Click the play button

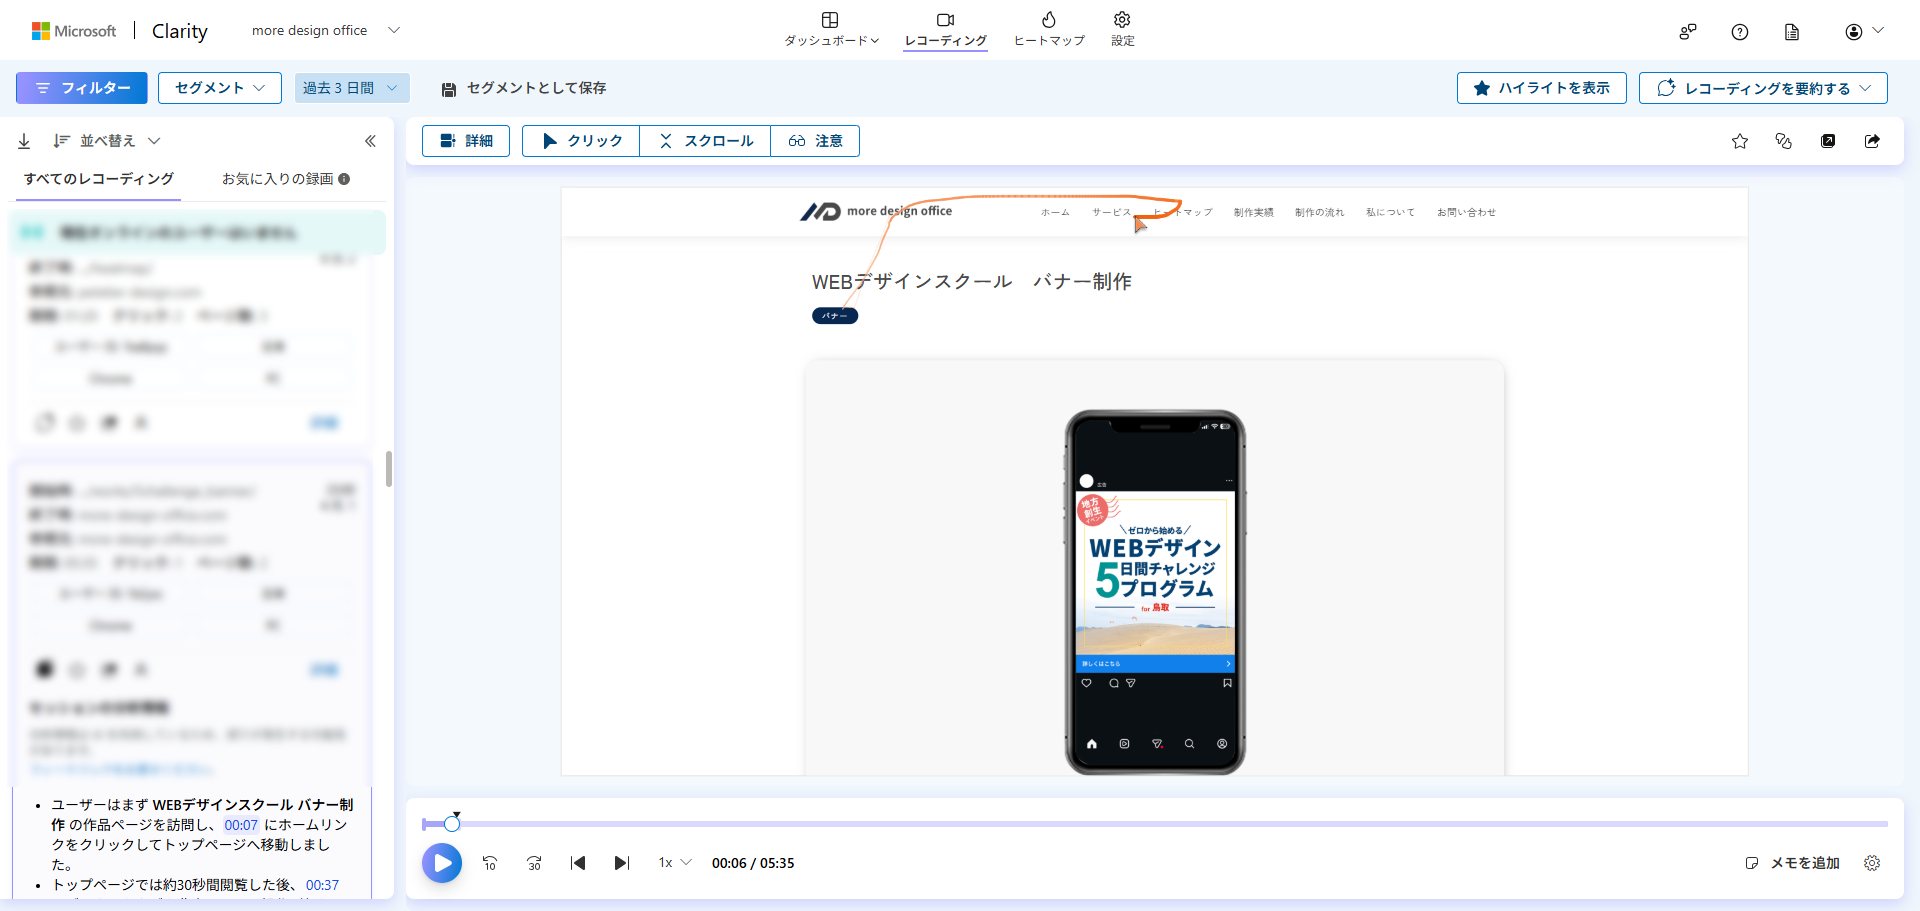click(442, 863)
